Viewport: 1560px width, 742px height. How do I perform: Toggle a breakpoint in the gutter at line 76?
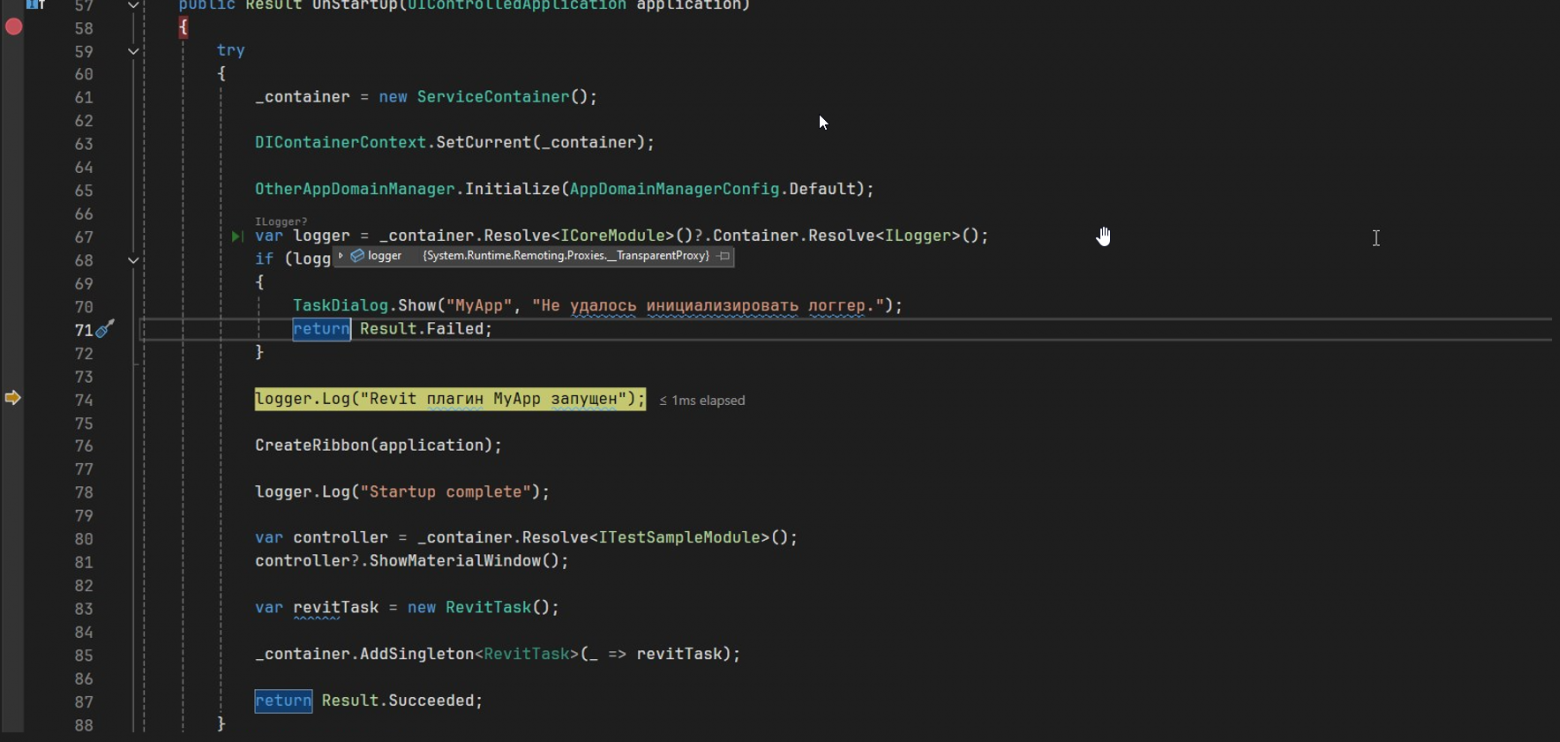pos(13,445)
